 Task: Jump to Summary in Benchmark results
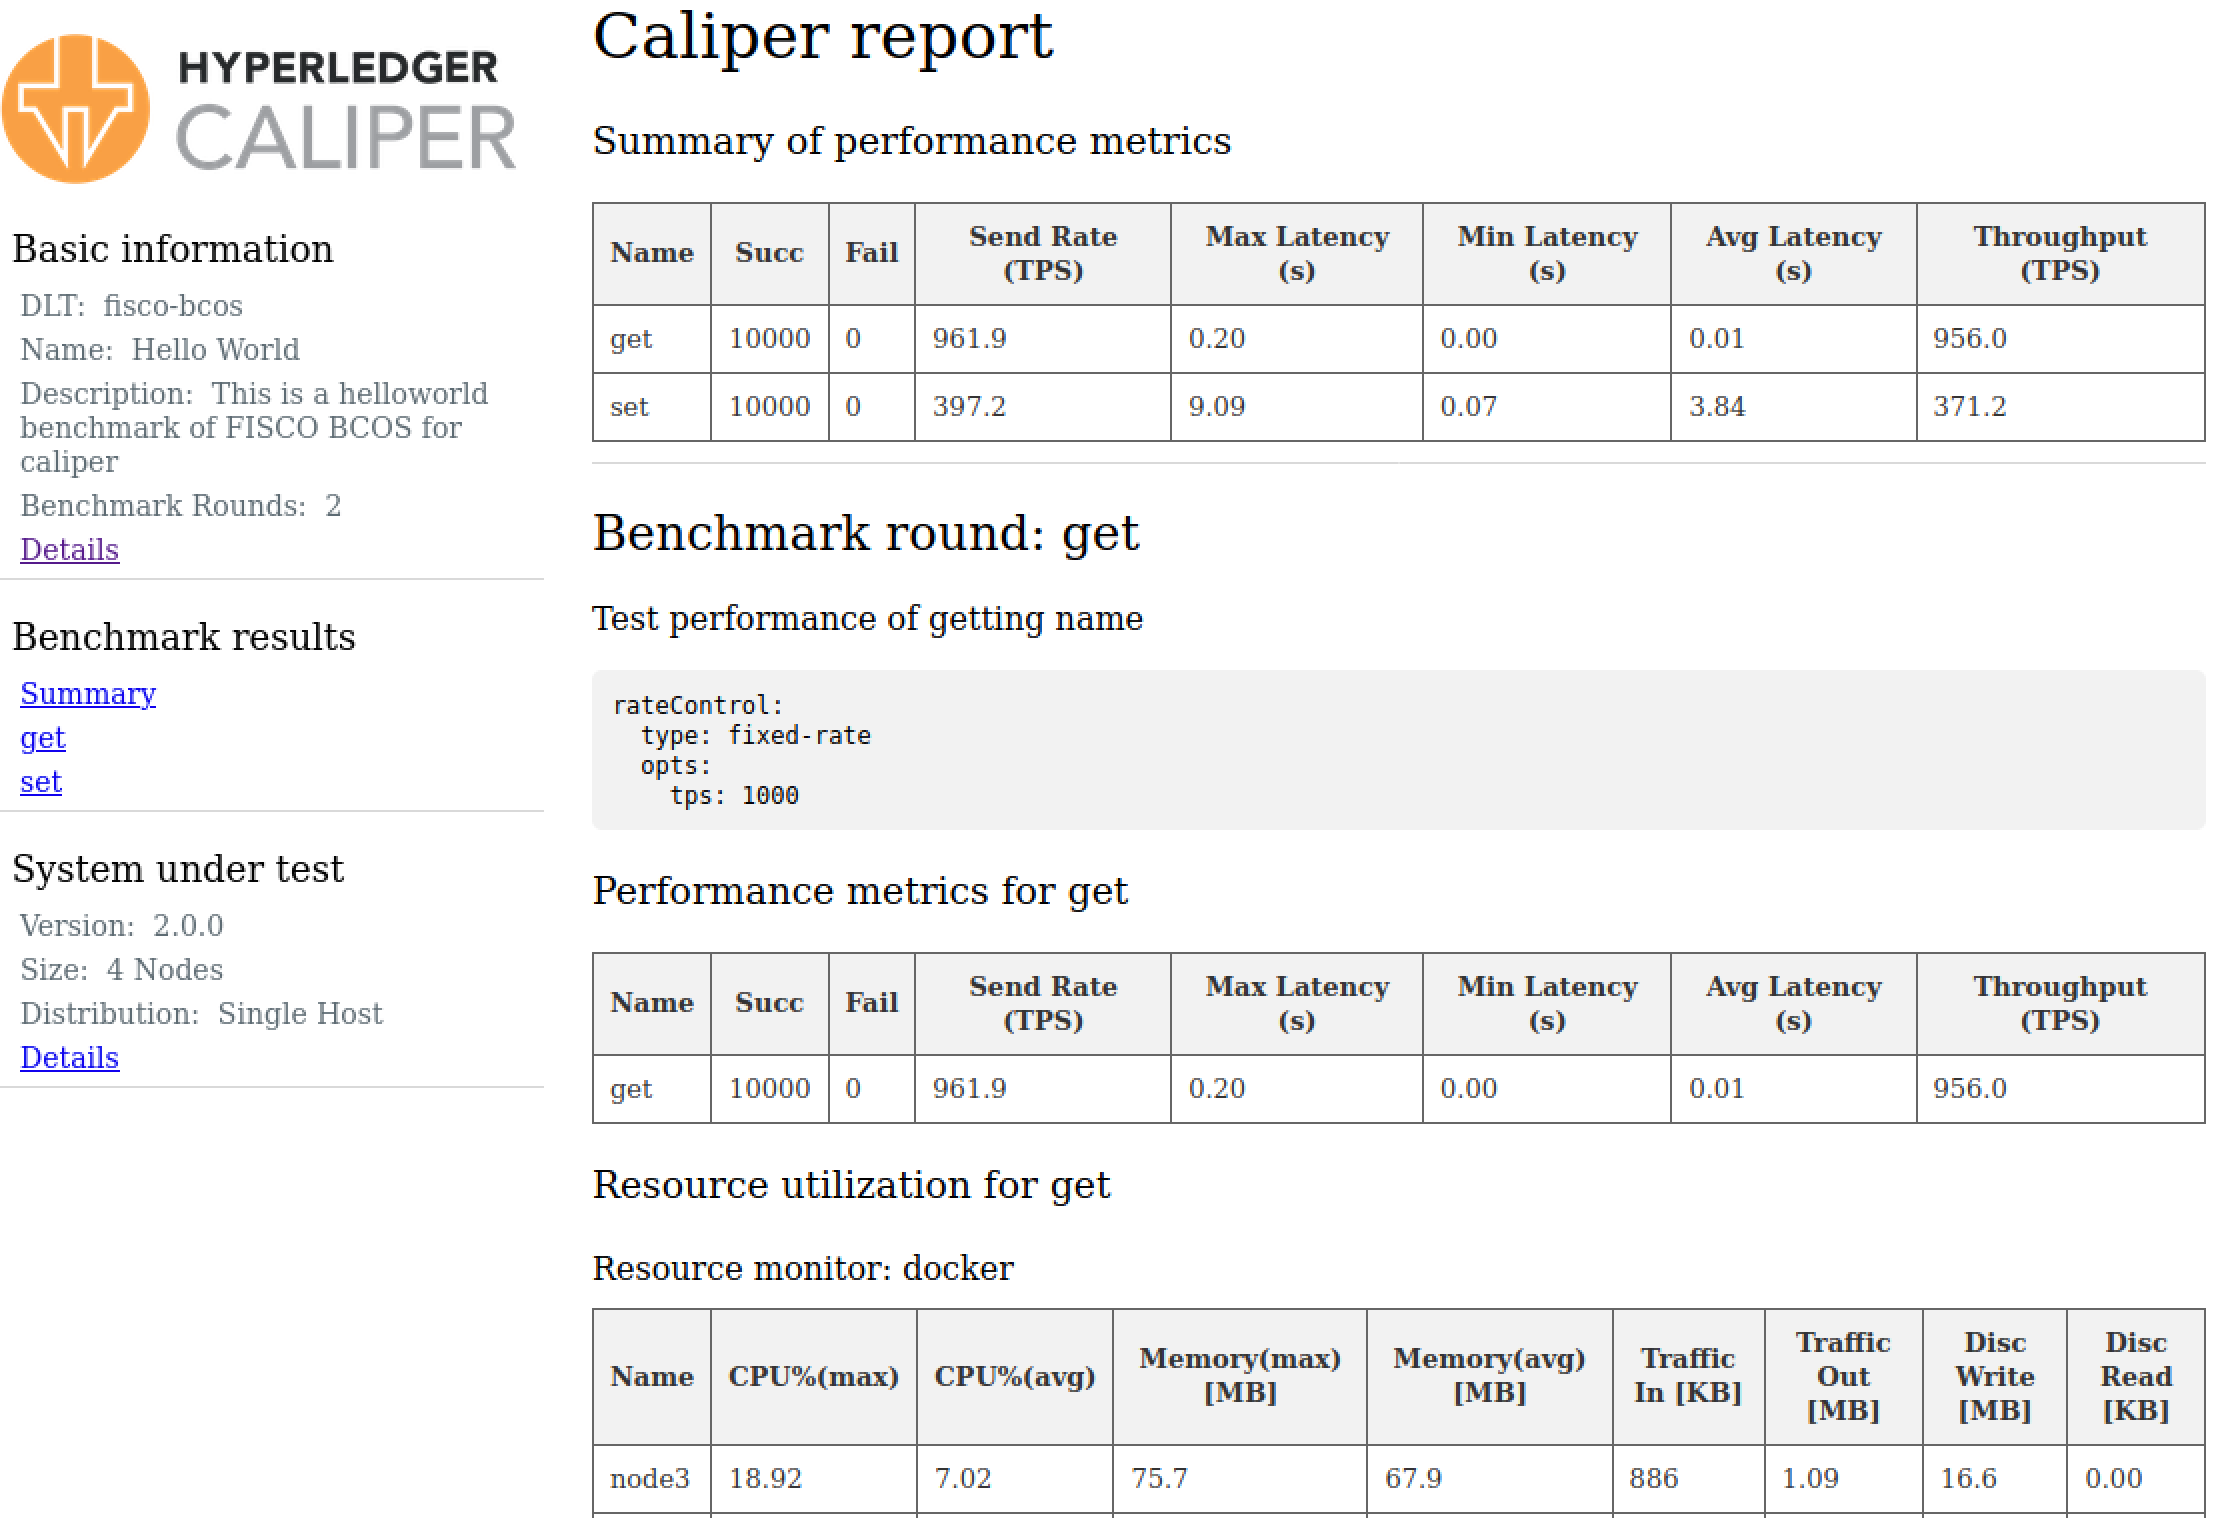click(x=88, y=694)
